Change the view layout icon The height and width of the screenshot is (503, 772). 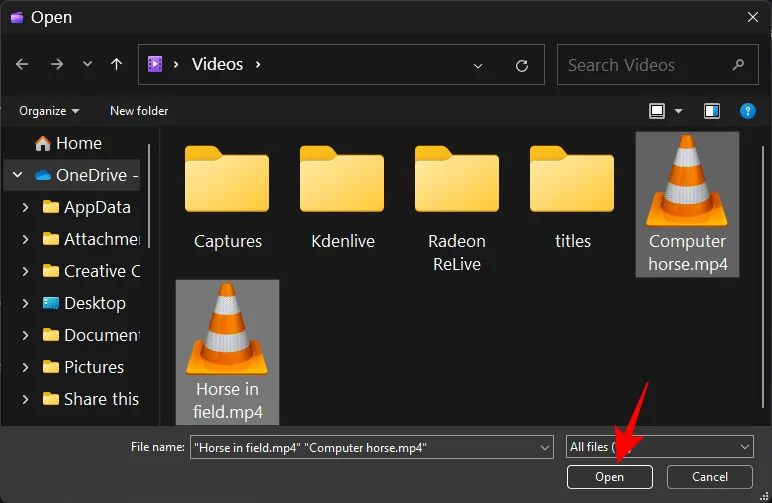[657, 111]
